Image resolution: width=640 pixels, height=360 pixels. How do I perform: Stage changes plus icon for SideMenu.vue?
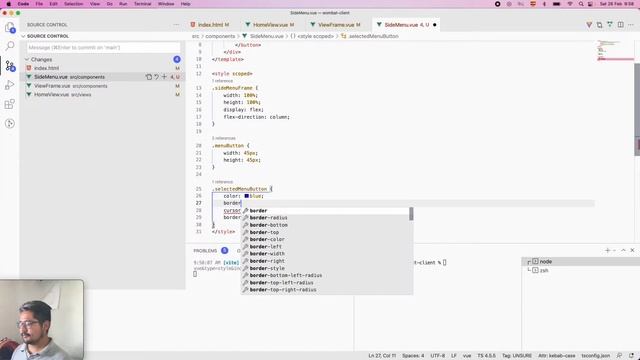(164, 77)
